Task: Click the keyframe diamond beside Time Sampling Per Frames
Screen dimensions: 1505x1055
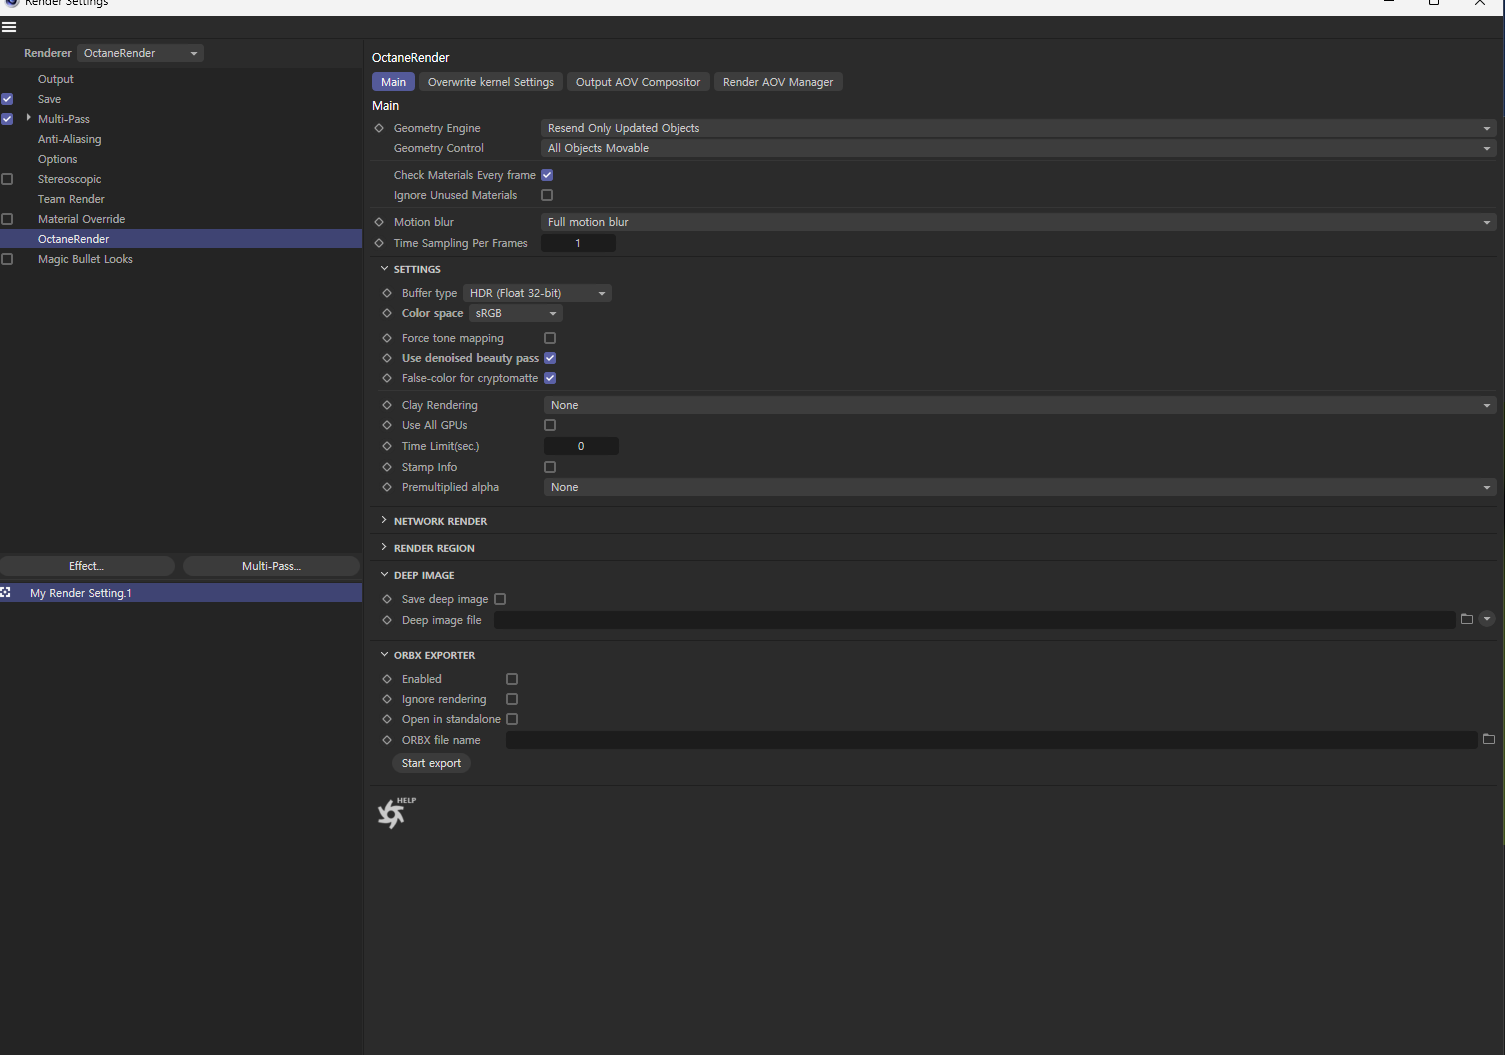Action: point(379,243)
